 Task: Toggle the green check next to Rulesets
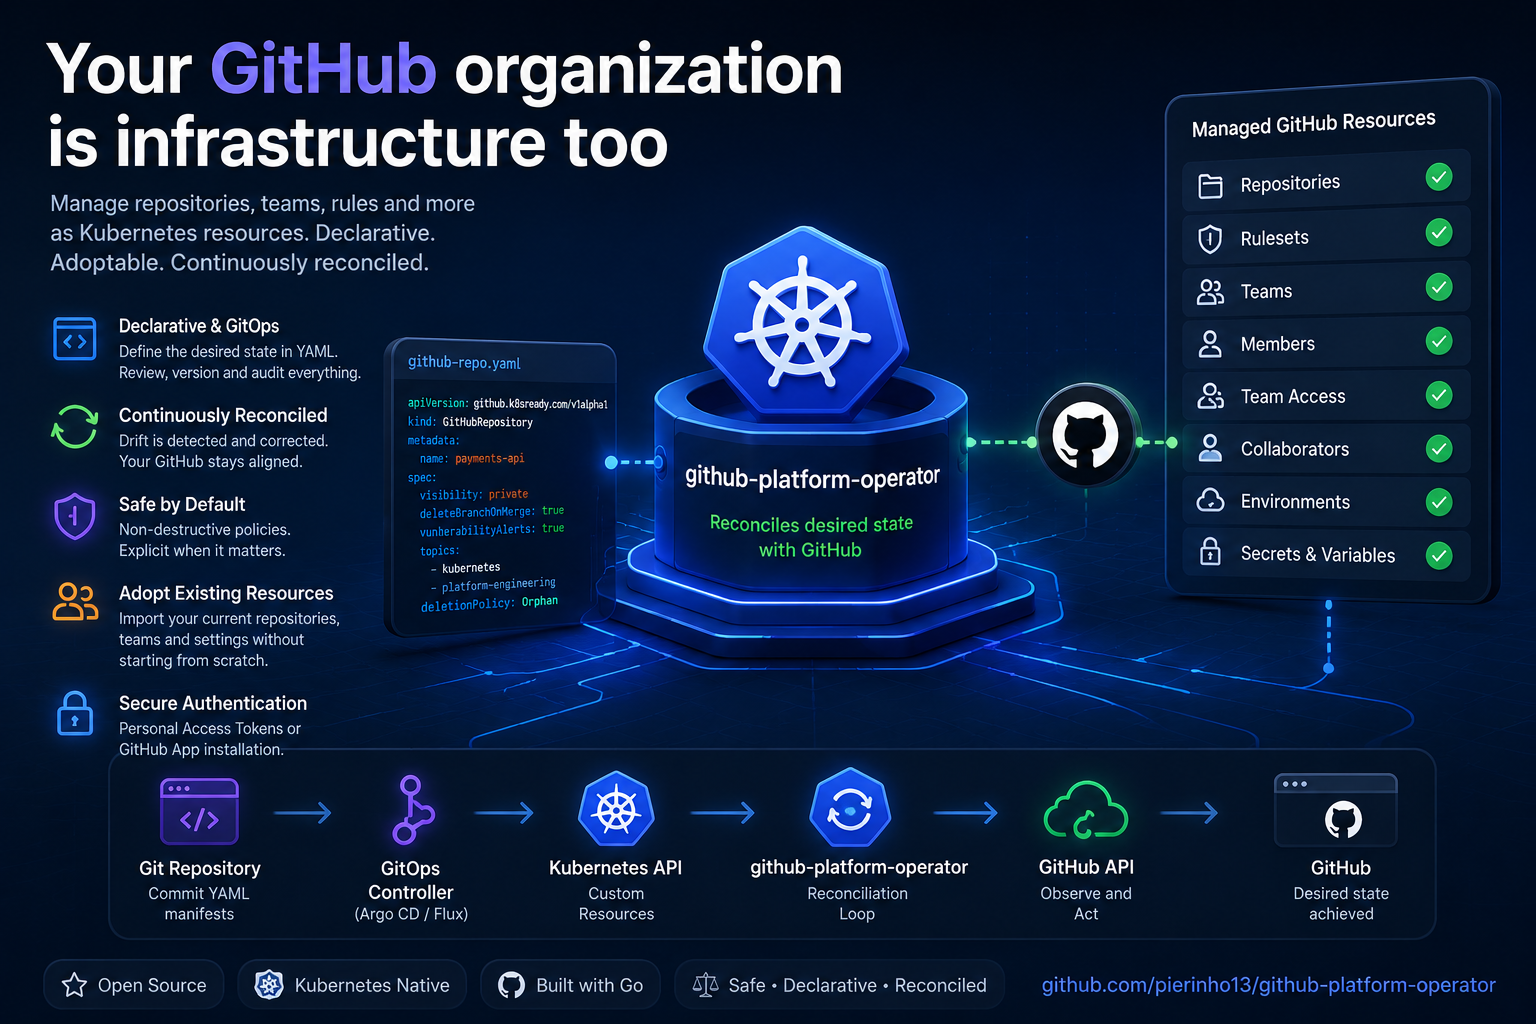tap(1439, 233)
